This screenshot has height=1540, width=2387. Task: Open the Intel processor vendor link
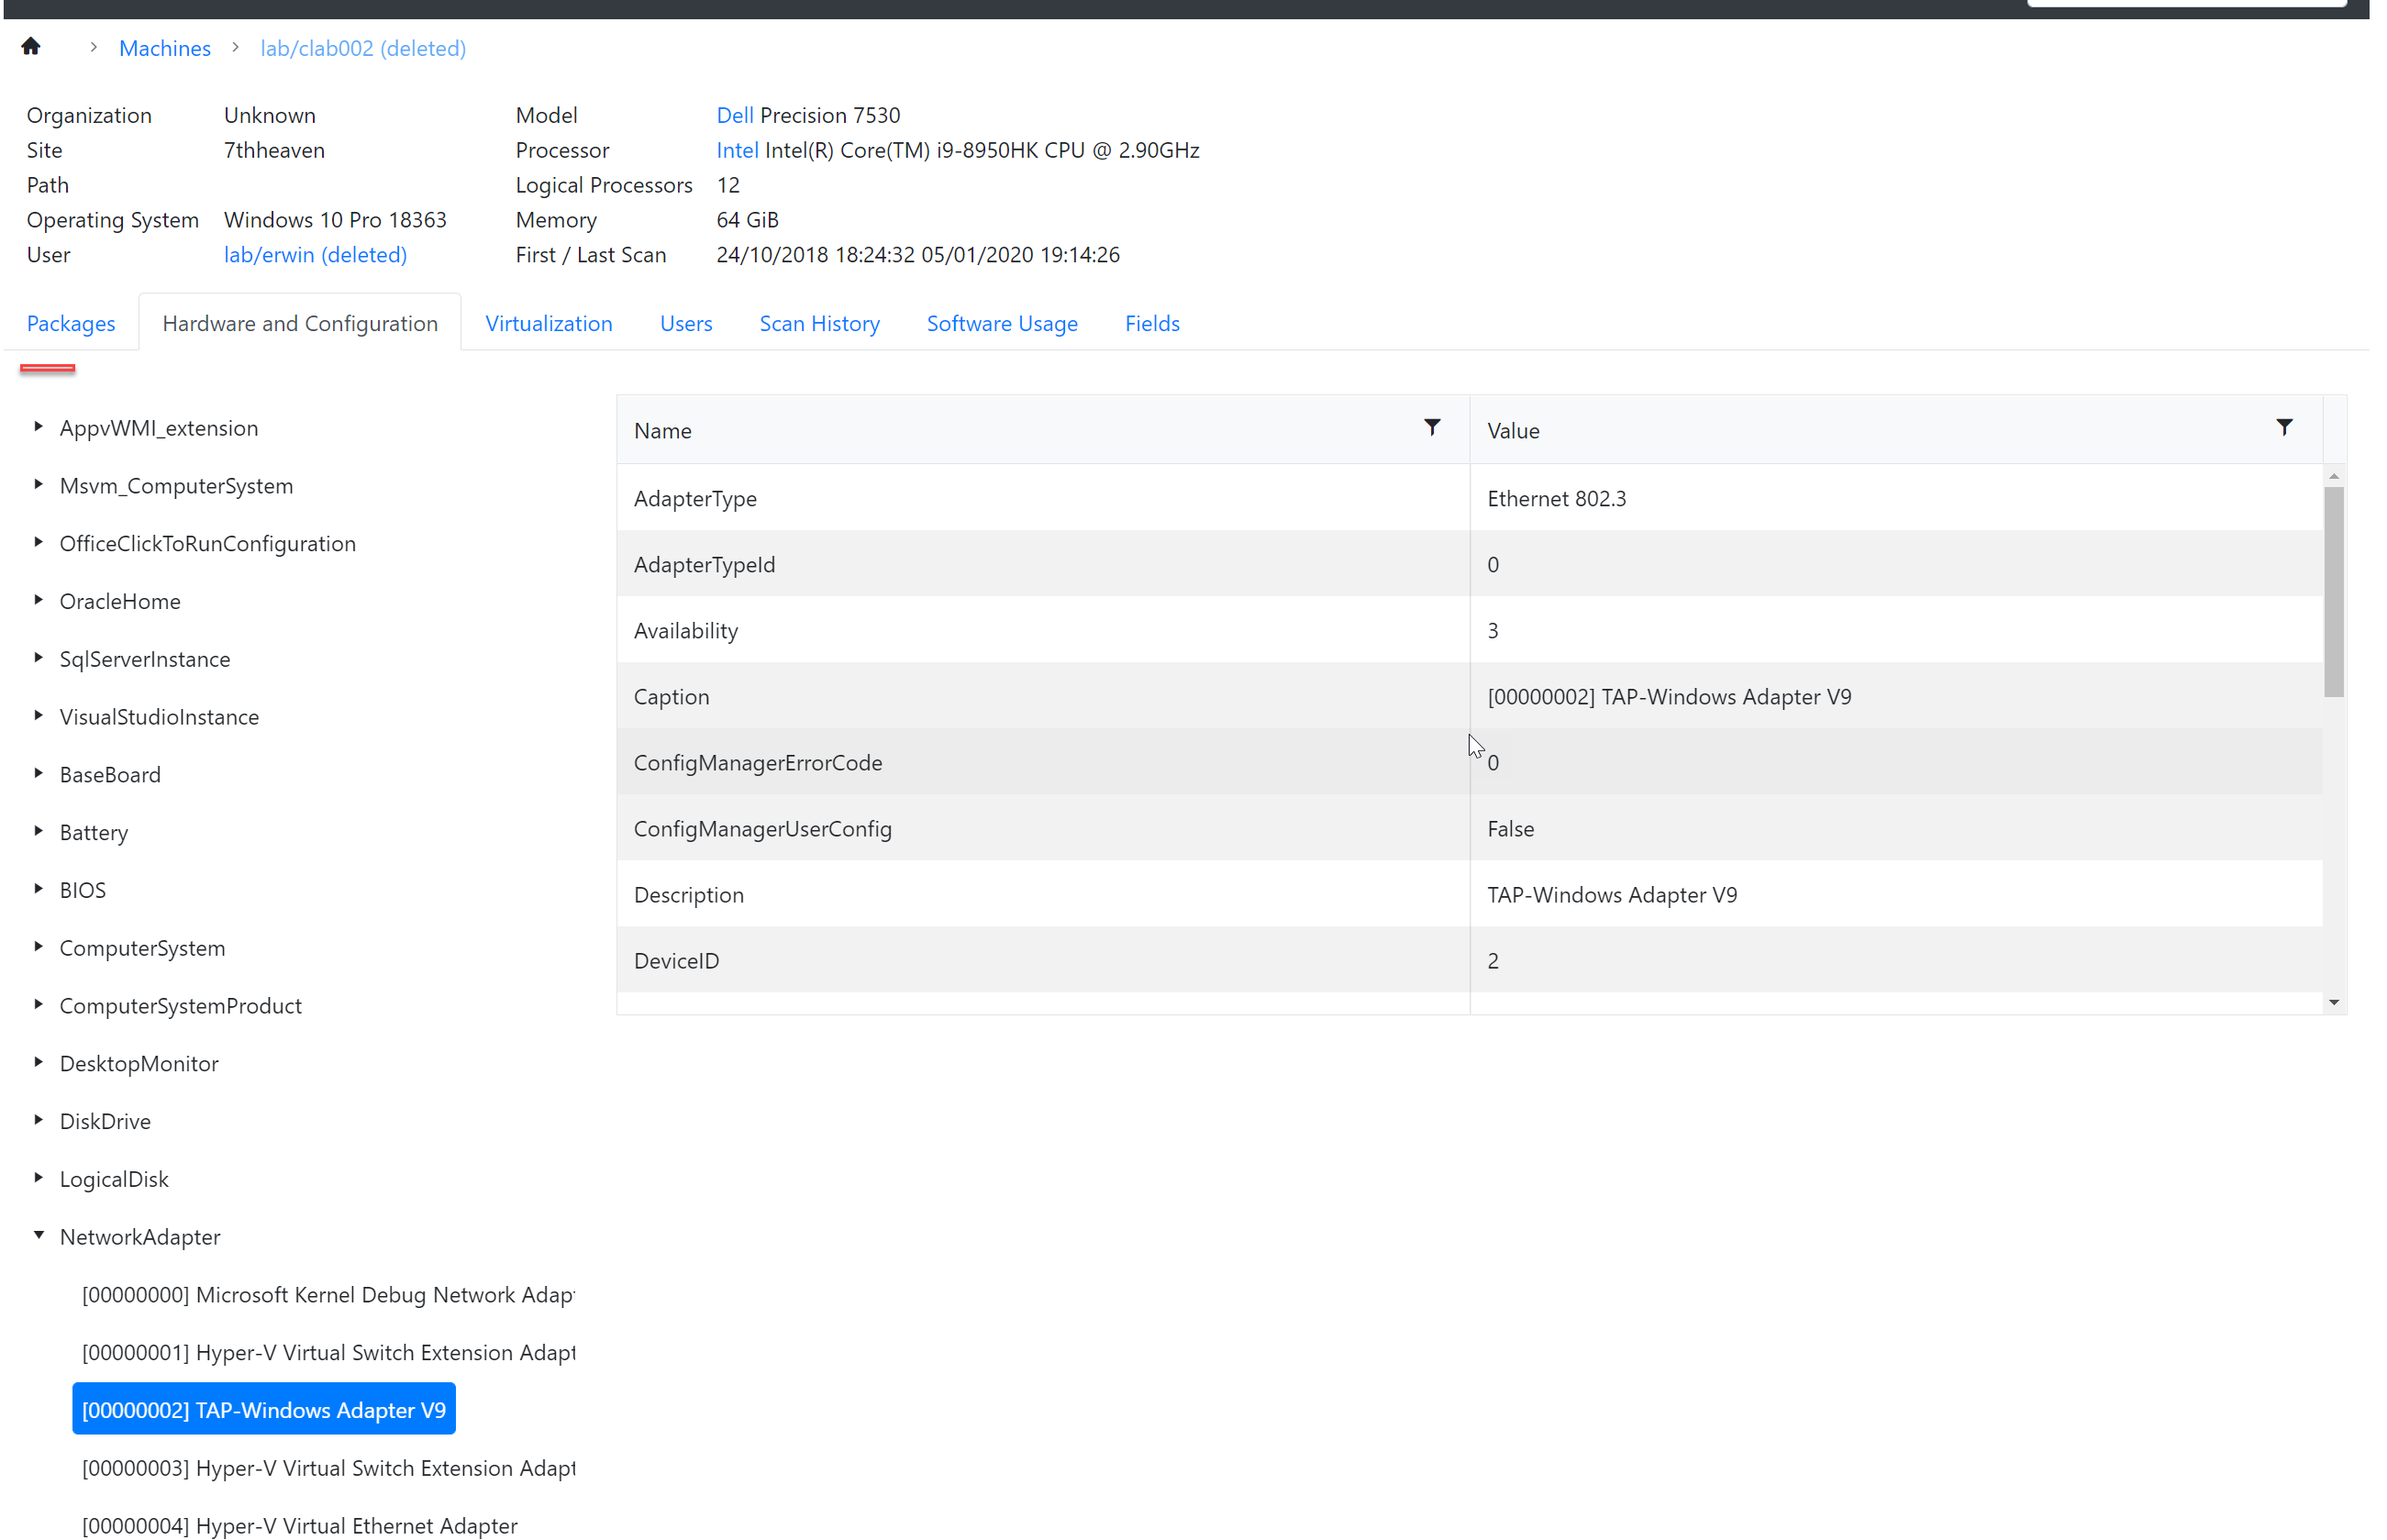click(x=737, y=150)
